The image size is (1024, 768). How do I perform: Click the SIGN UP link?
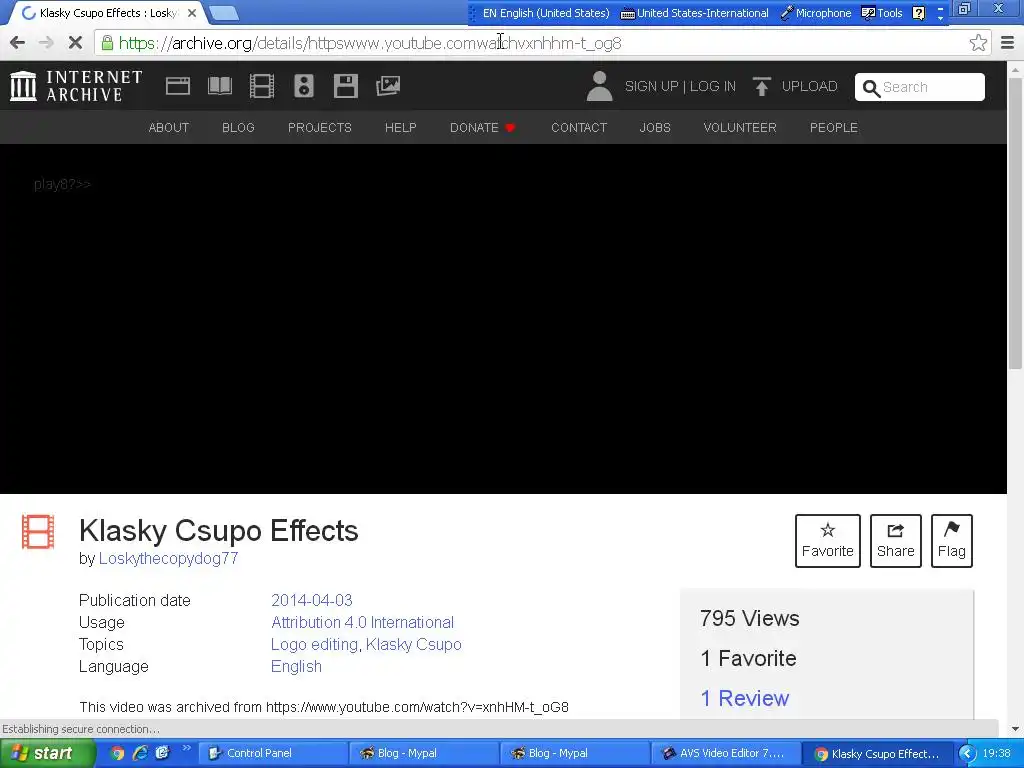[651, 86]
